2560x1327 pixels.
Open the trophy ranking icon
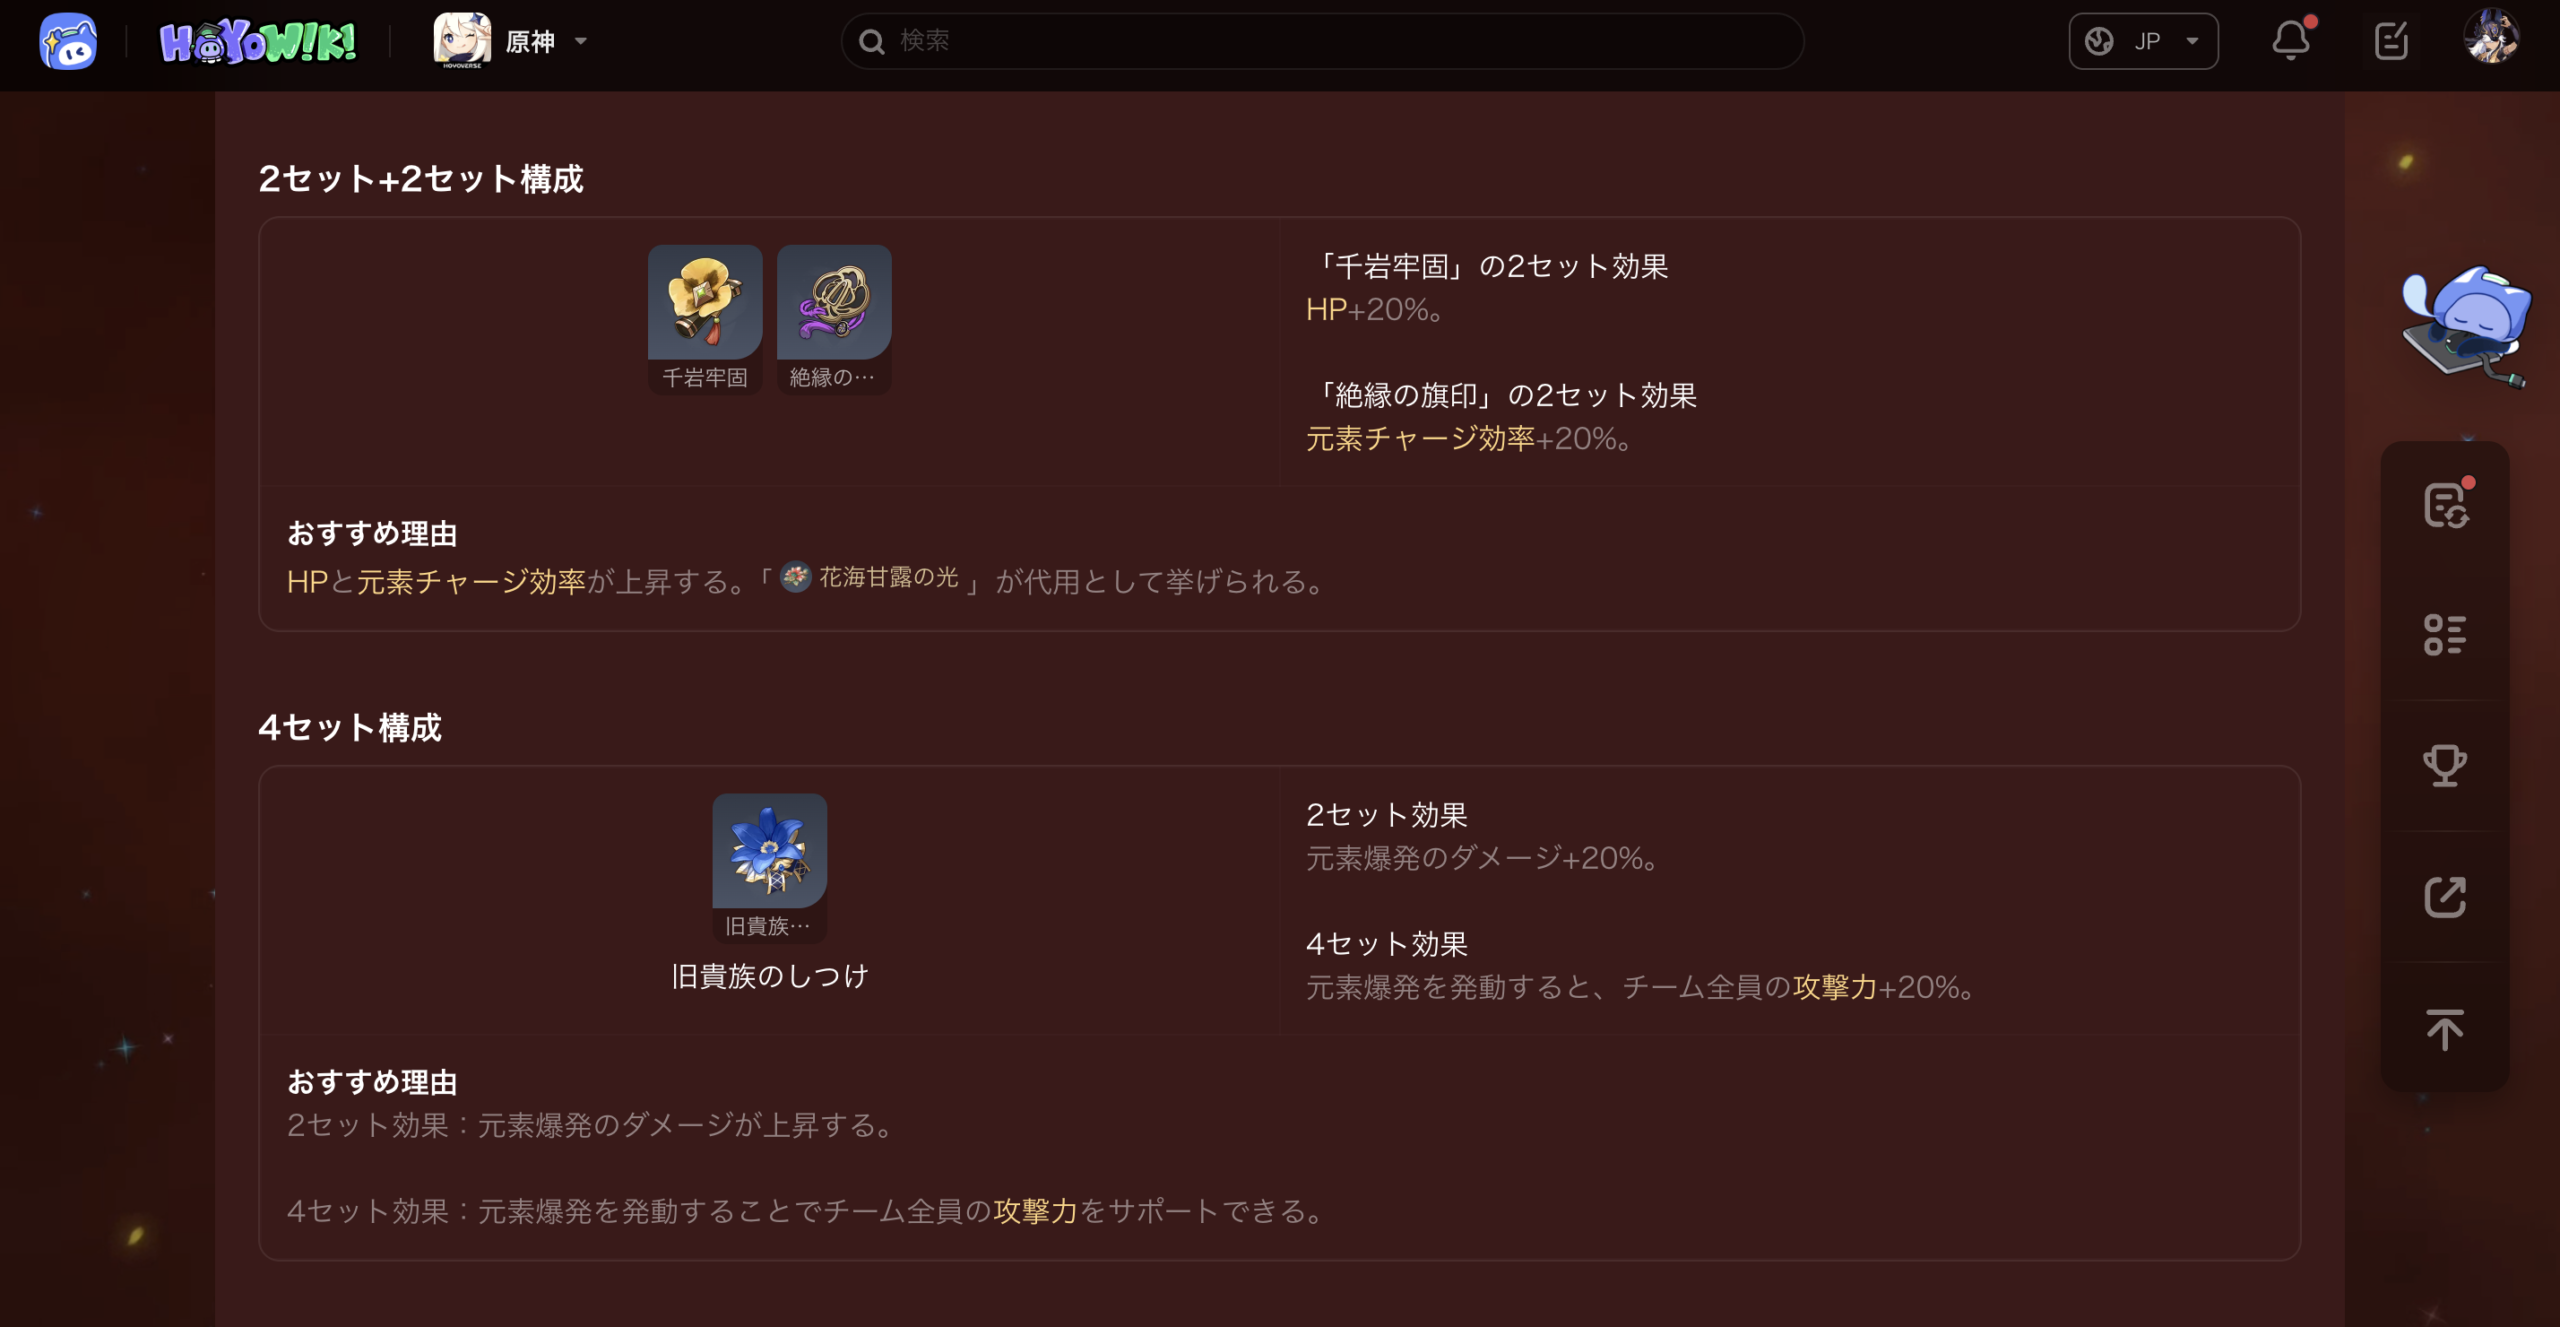(x=2445, y=766)
